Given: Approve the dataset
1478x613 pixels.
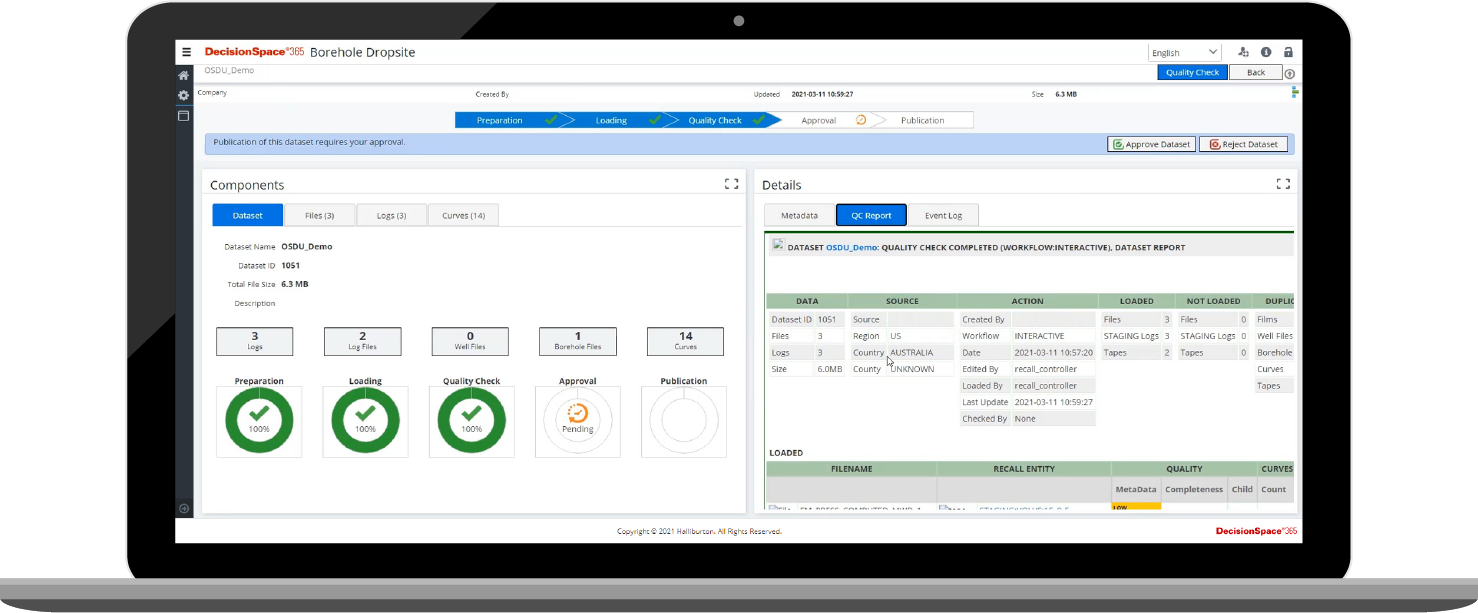Looking at the screenshot, I should (x=1151, y=144).
